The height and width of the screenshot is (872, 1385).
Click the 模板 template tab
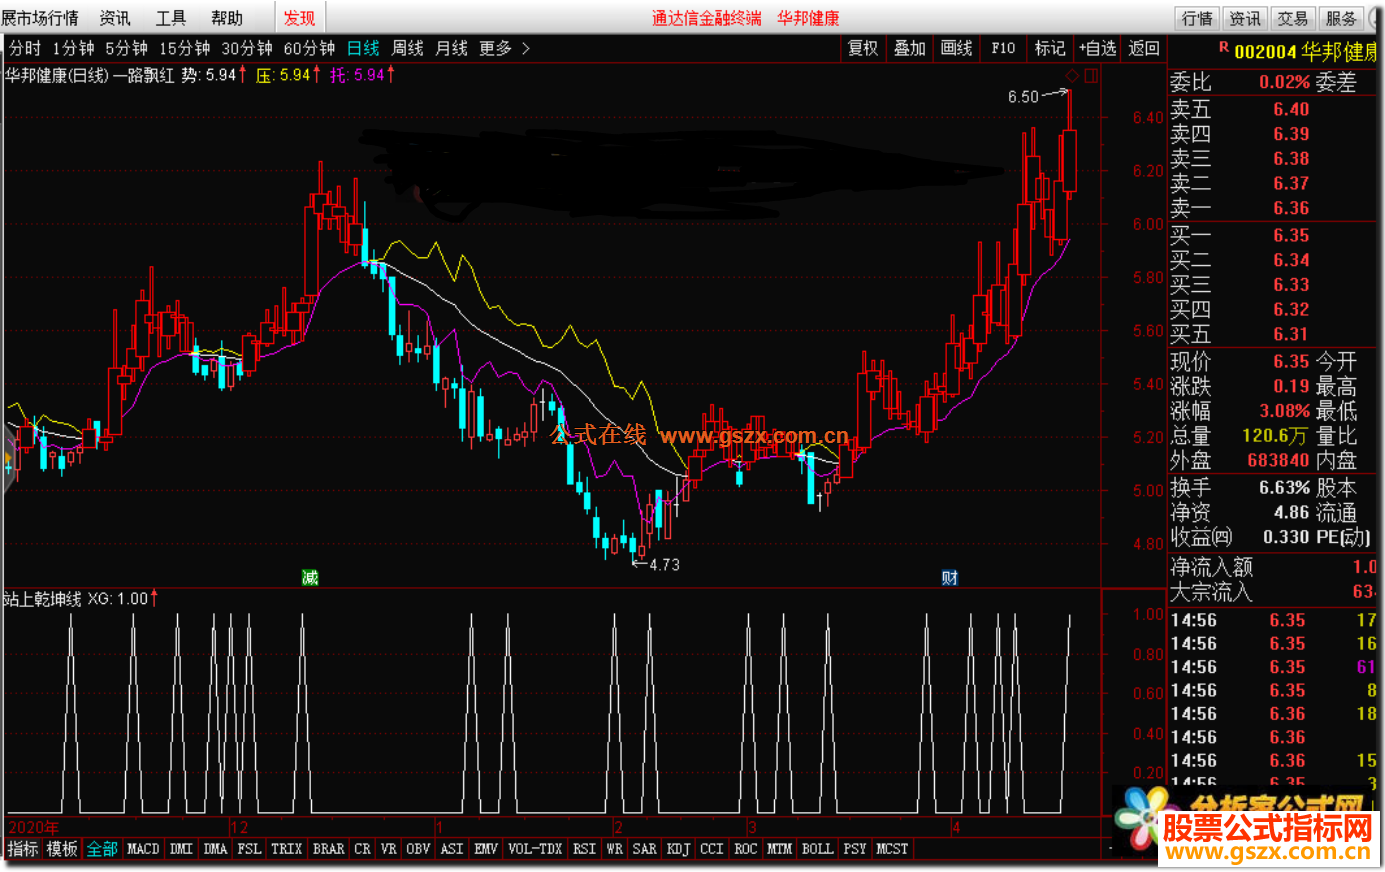point(62,849)
